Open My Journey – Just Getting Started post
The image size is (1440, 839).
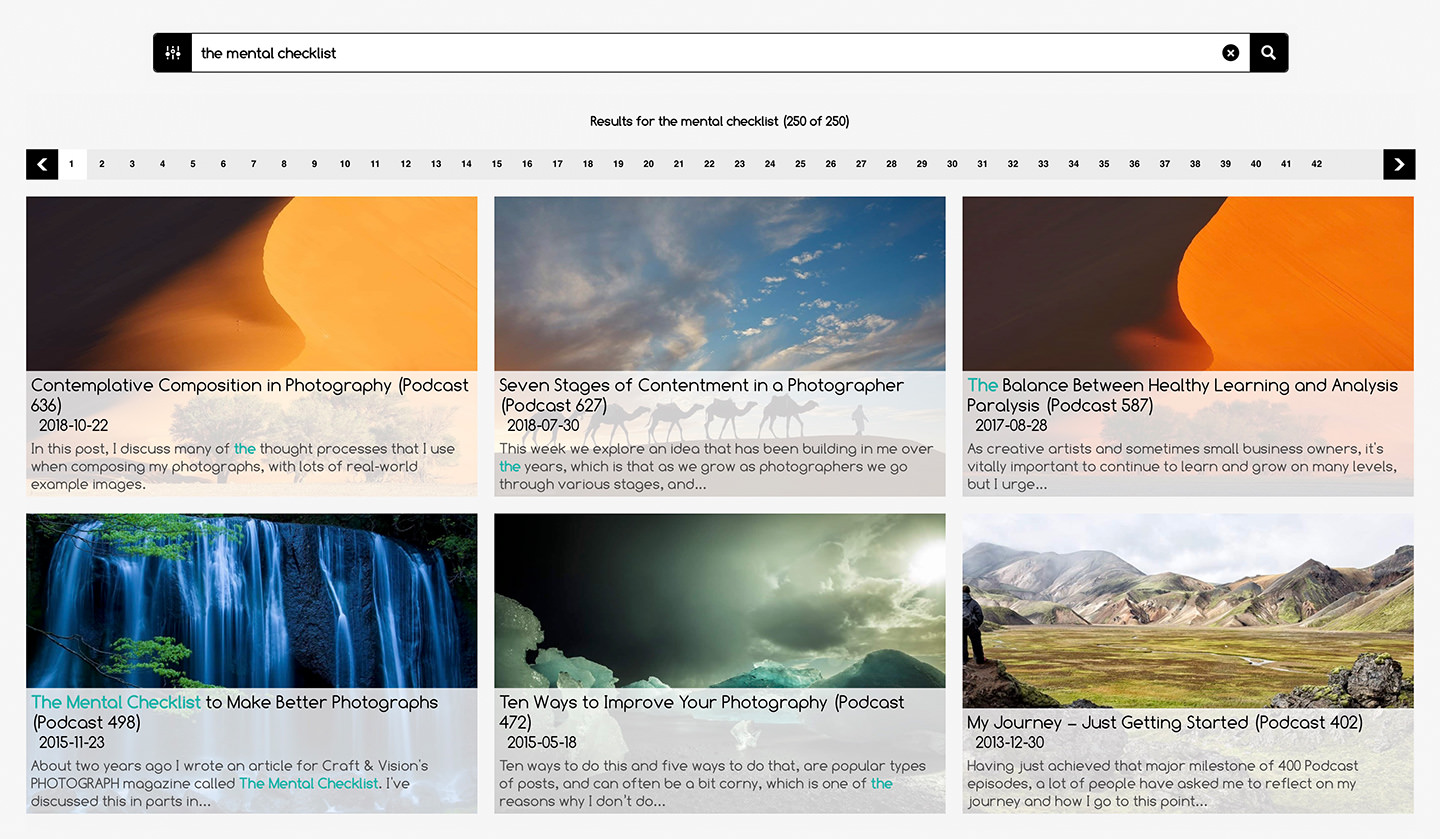[1164, 722]
